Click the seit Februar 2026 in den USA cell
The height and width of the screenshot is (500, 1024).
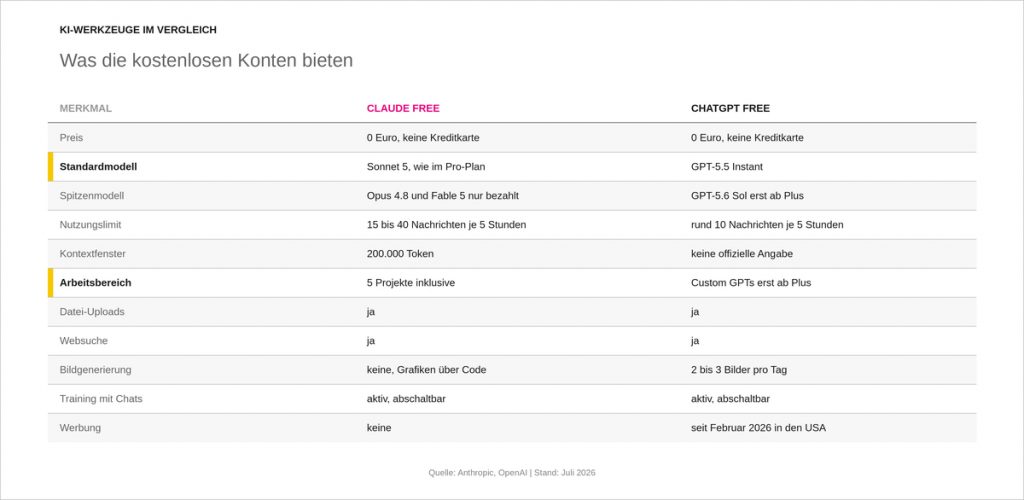click(x=758, y=428)
